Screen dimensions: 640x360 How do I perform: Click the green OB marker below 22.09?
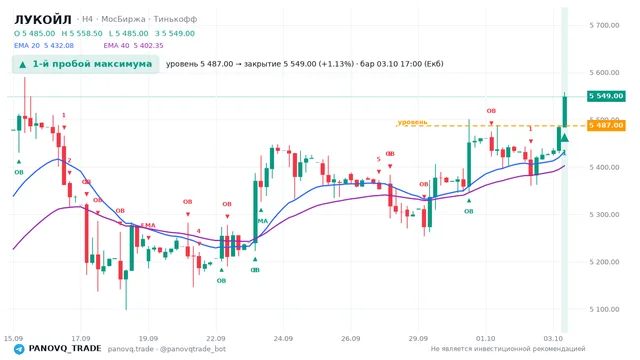[221, 281]
